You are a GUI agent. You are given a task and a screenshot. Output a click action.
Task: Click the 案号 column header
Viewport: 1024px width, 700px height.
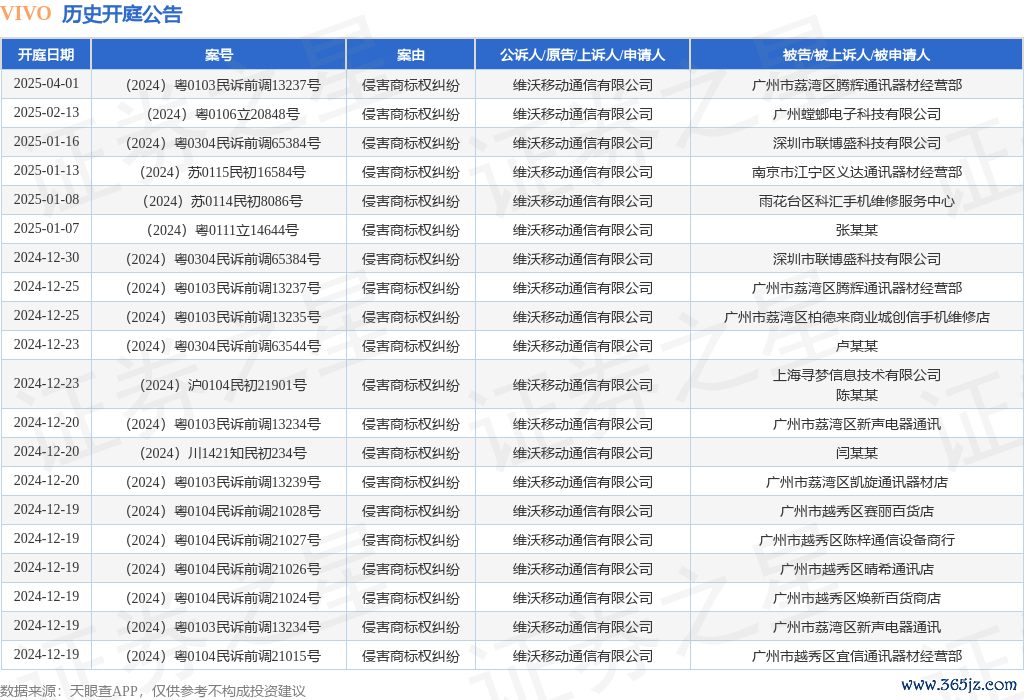(219, 55)
